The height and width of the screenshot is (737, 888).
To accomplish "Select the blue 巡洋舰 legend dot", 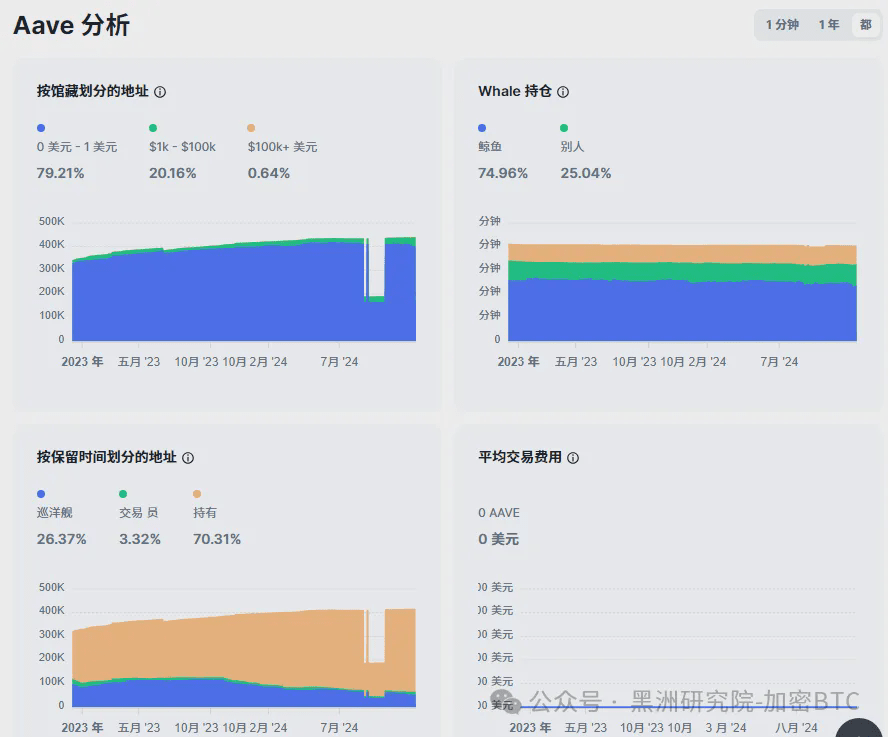I will [x=41, y=494].
